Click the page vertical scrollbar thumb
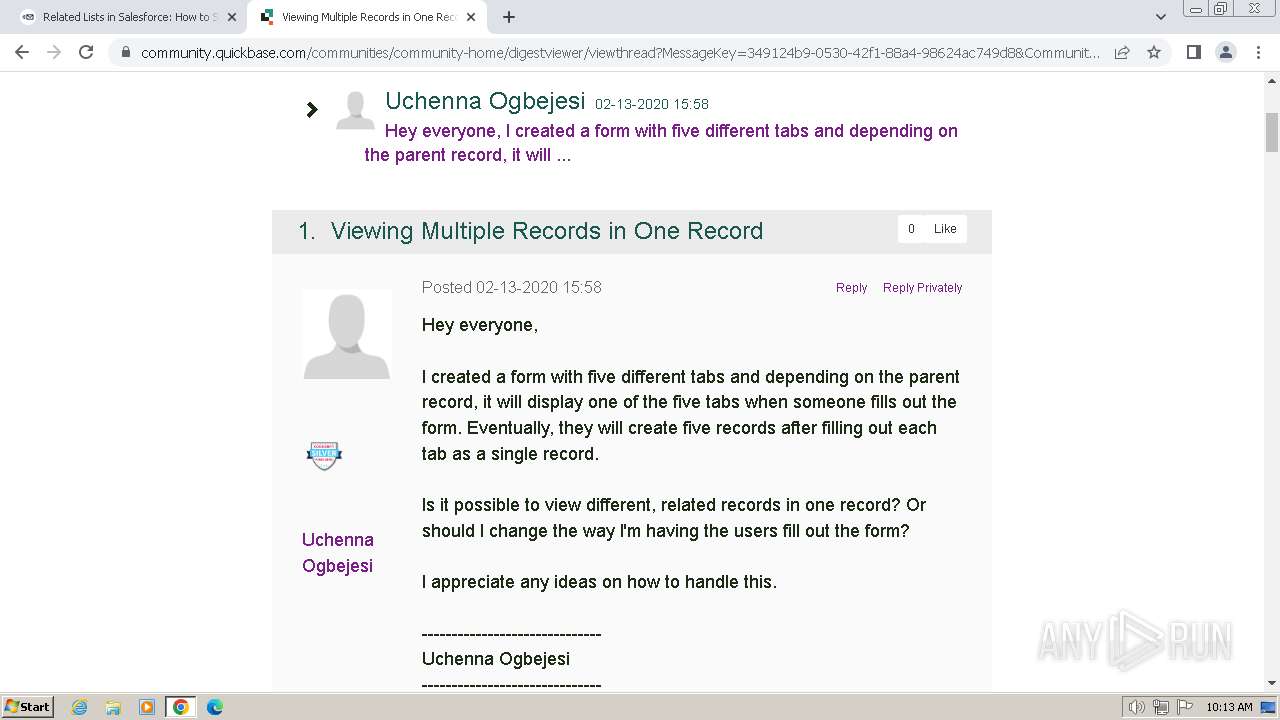This screenshot has width=1280, height=720. 1272,132
